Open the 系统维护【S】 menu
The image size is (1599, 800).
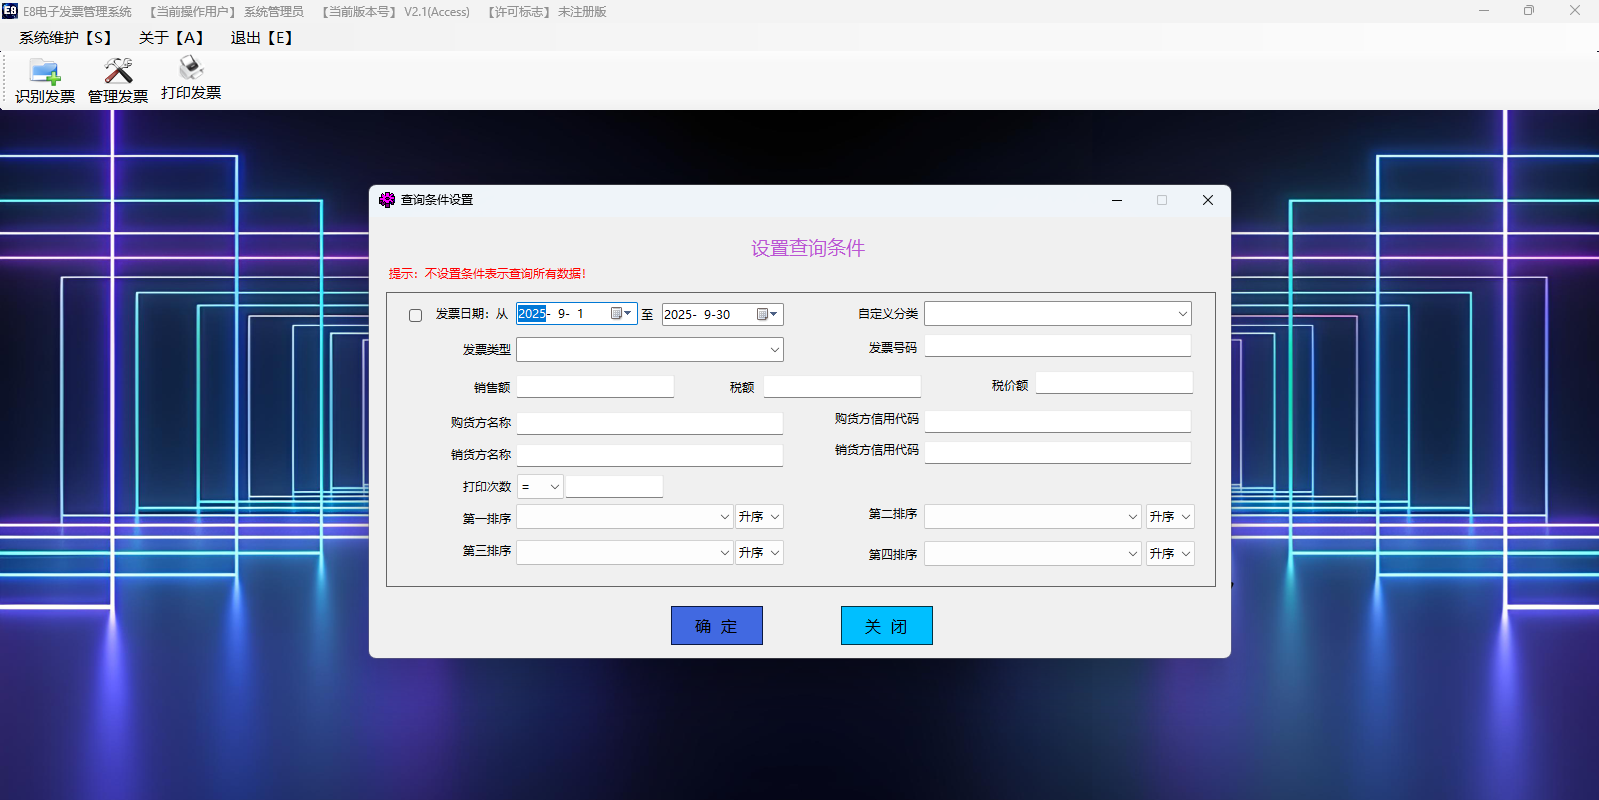65,38
